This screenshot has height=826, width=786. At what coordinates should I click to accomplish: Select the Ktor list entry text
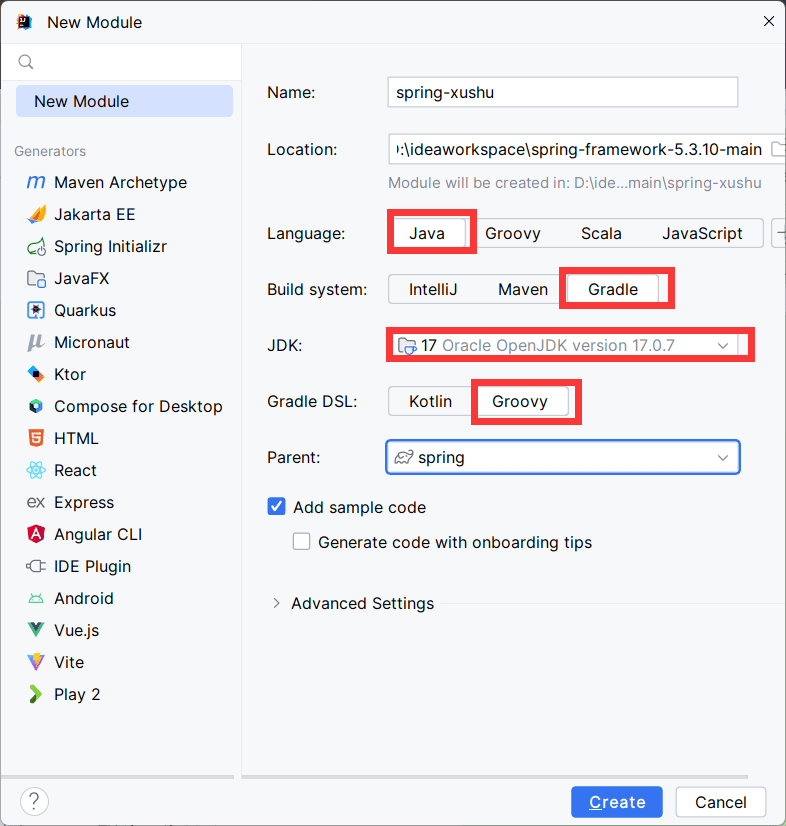click(70, 375)
